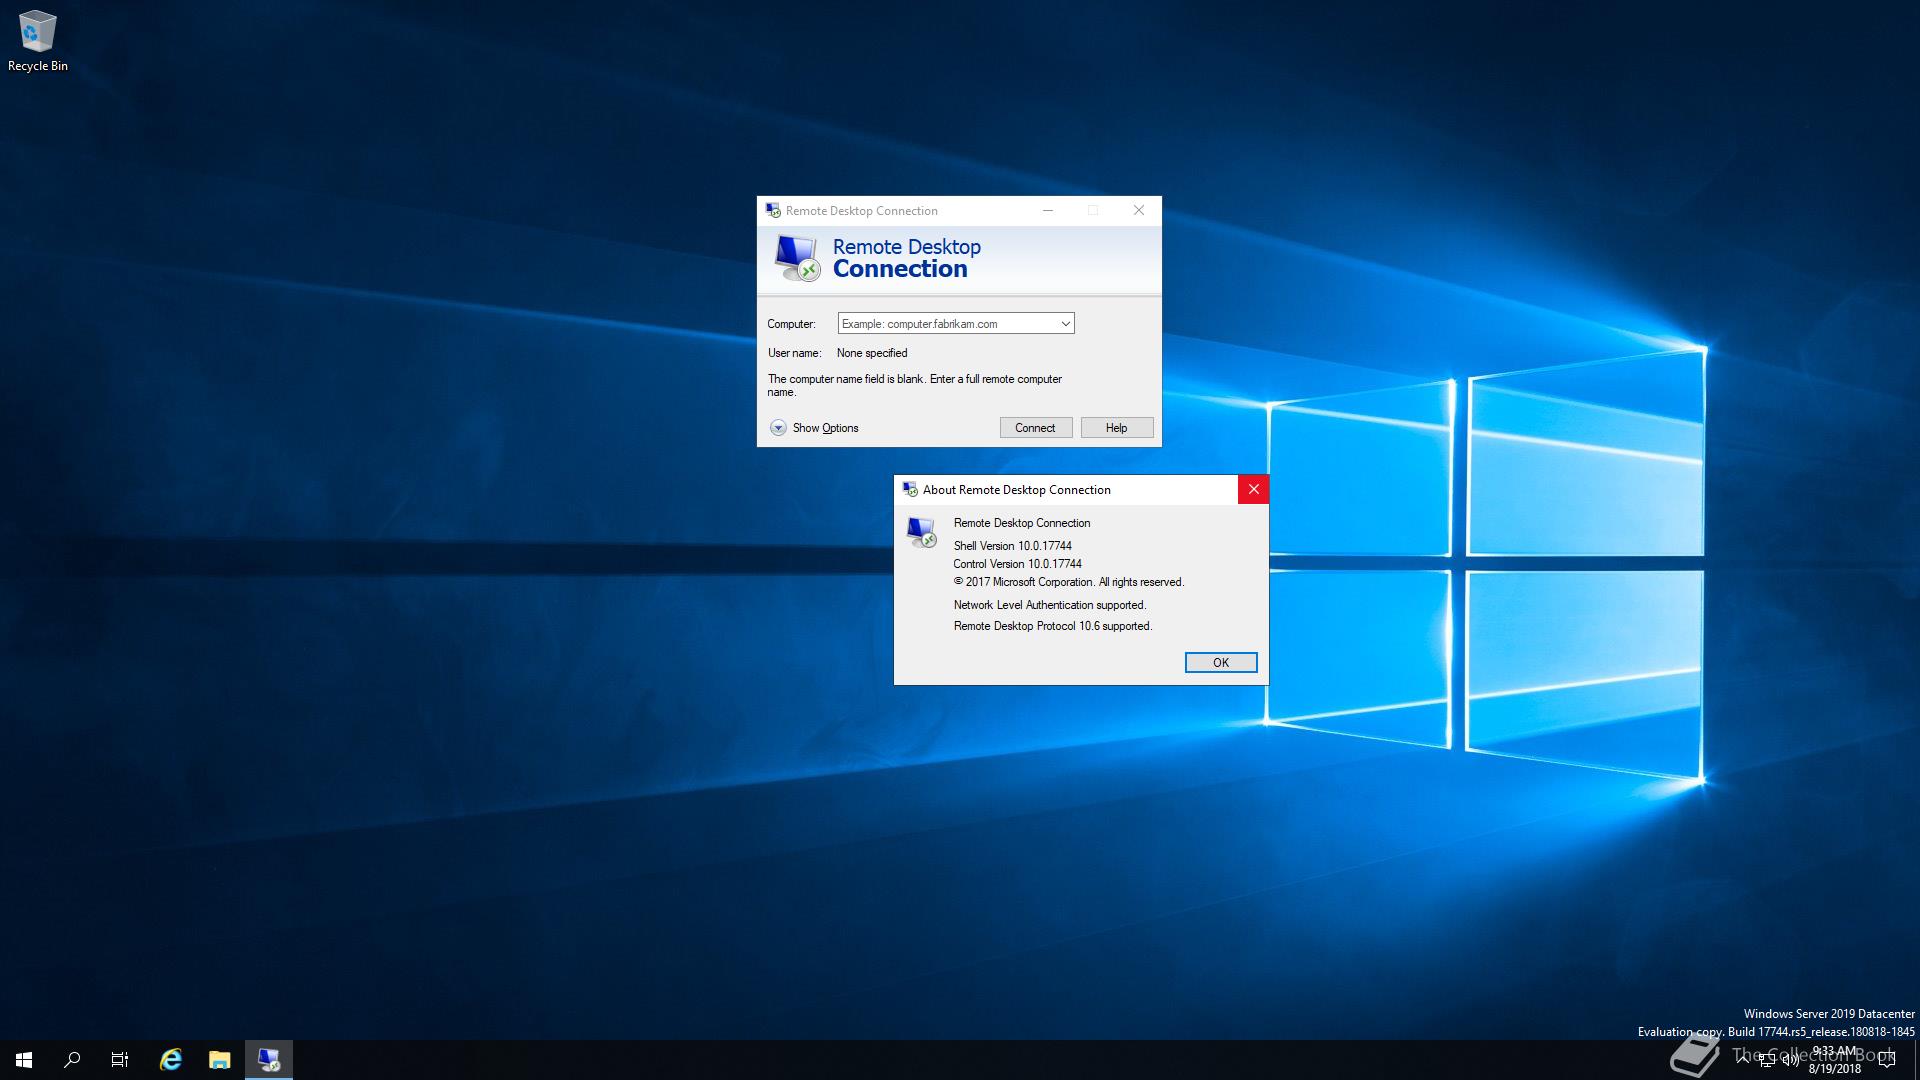
Task: Close the About Remote Desktop Connection dialog
Action: click(x=1253, y=490)
